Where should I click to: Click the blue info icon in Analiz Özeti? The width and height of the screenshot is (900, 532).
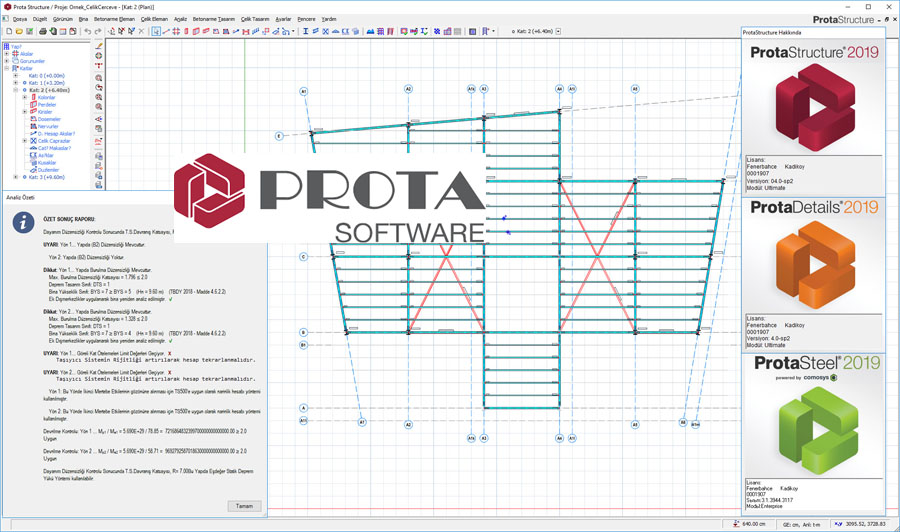23,222
